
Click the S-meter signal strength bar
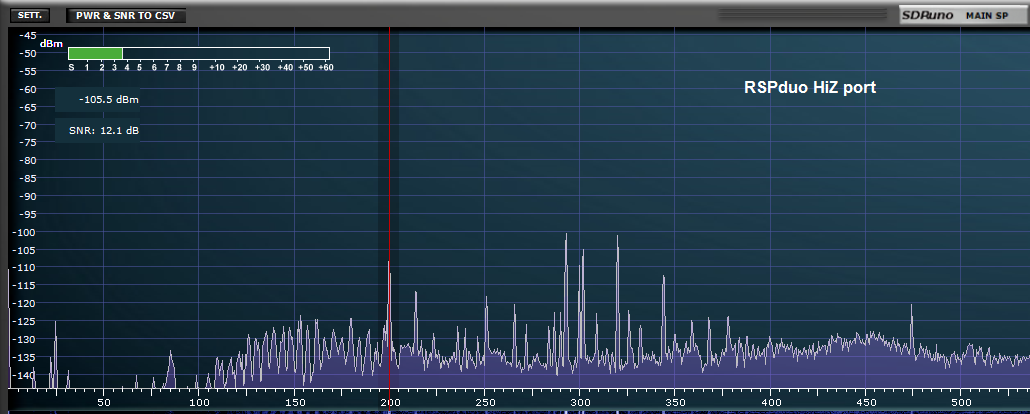(x=198, y=53)
